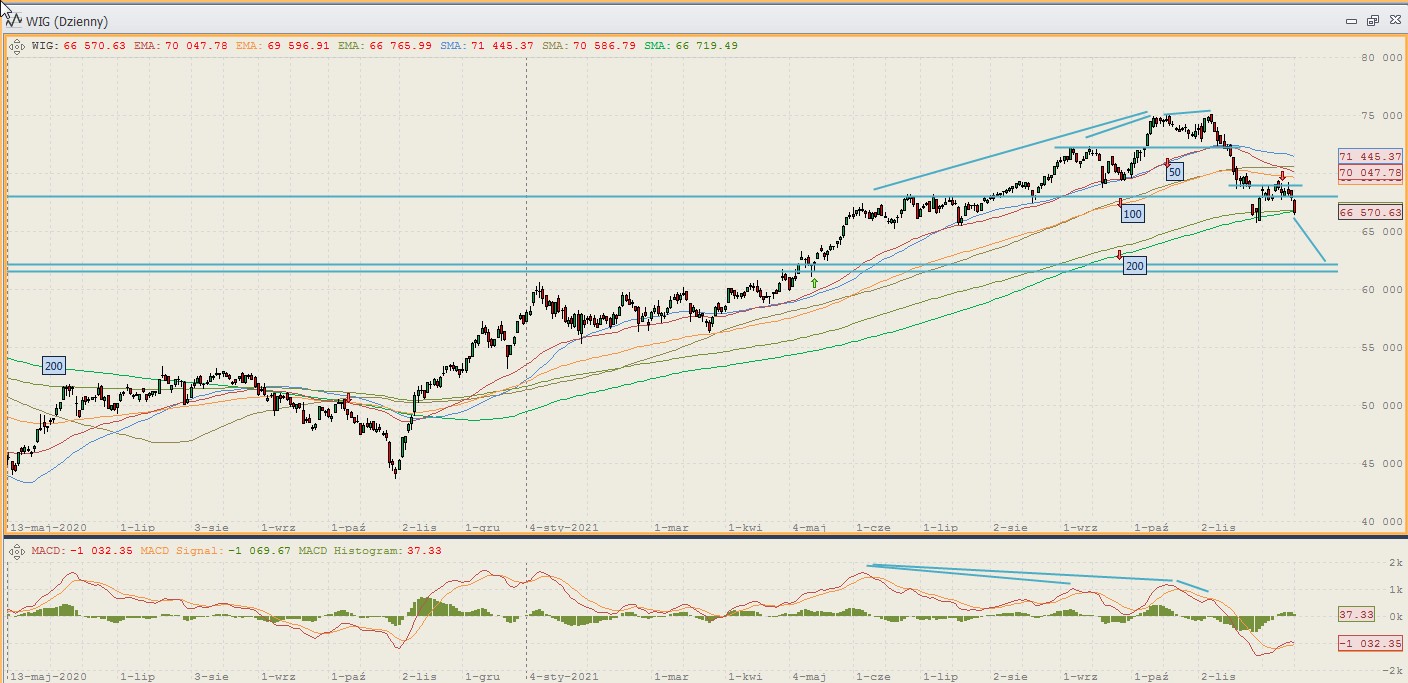Close the WIG (Dzienny) chart window
1408x683 pixels.
point(1392,20)
